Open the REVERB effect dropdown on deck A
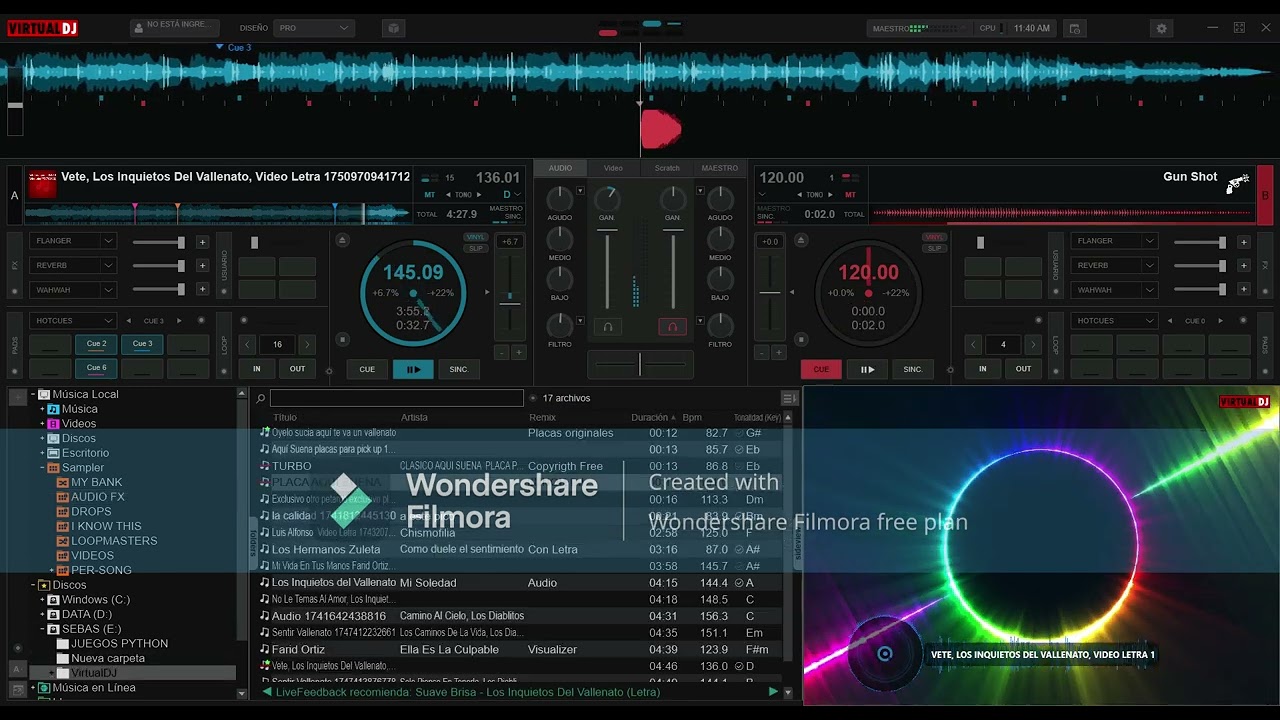Viewport: 1280px width, 720px height. point(74,265)
